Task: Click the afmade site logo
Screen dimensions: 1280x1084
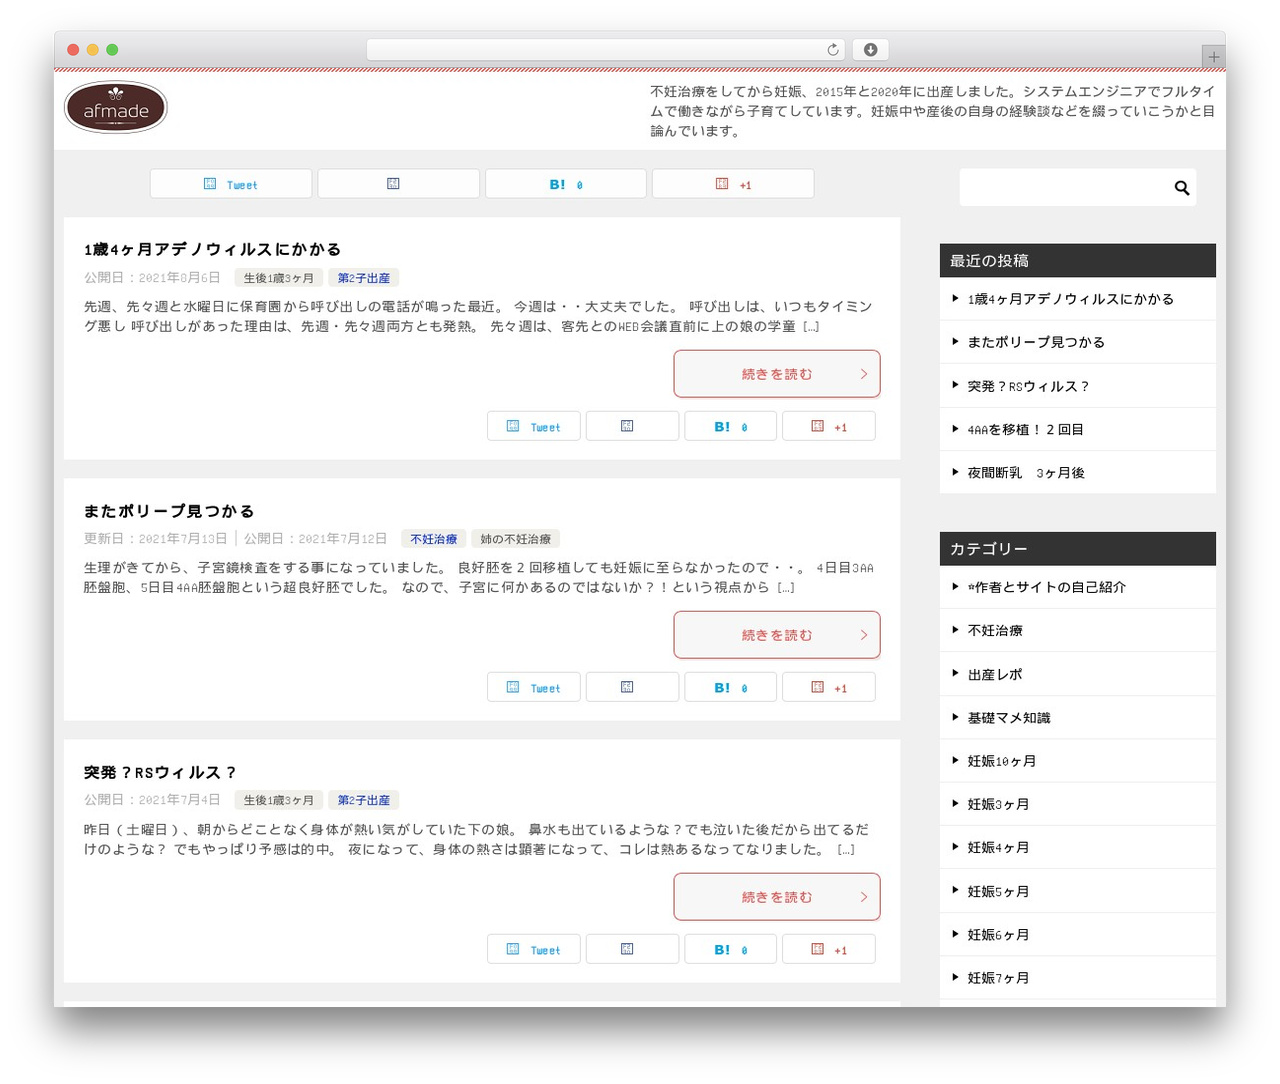Action: (115, 108)
